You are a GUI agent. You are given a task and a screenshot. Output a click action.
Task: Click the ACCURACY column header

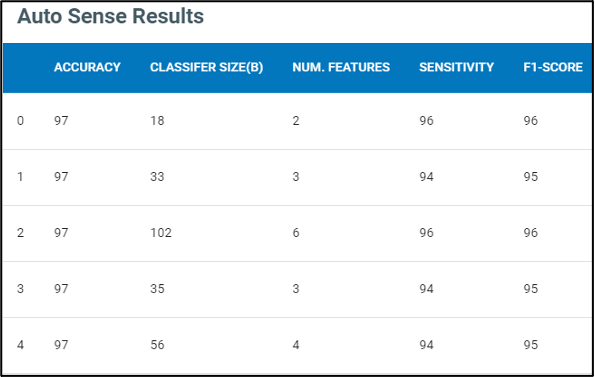point(87,67)
